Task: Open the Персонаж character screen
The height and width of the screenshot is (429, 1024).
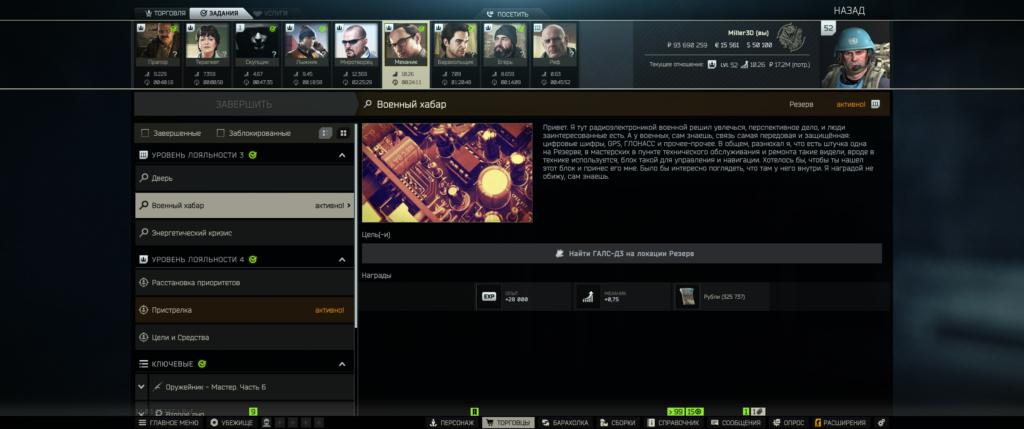Action: [451, 423]
